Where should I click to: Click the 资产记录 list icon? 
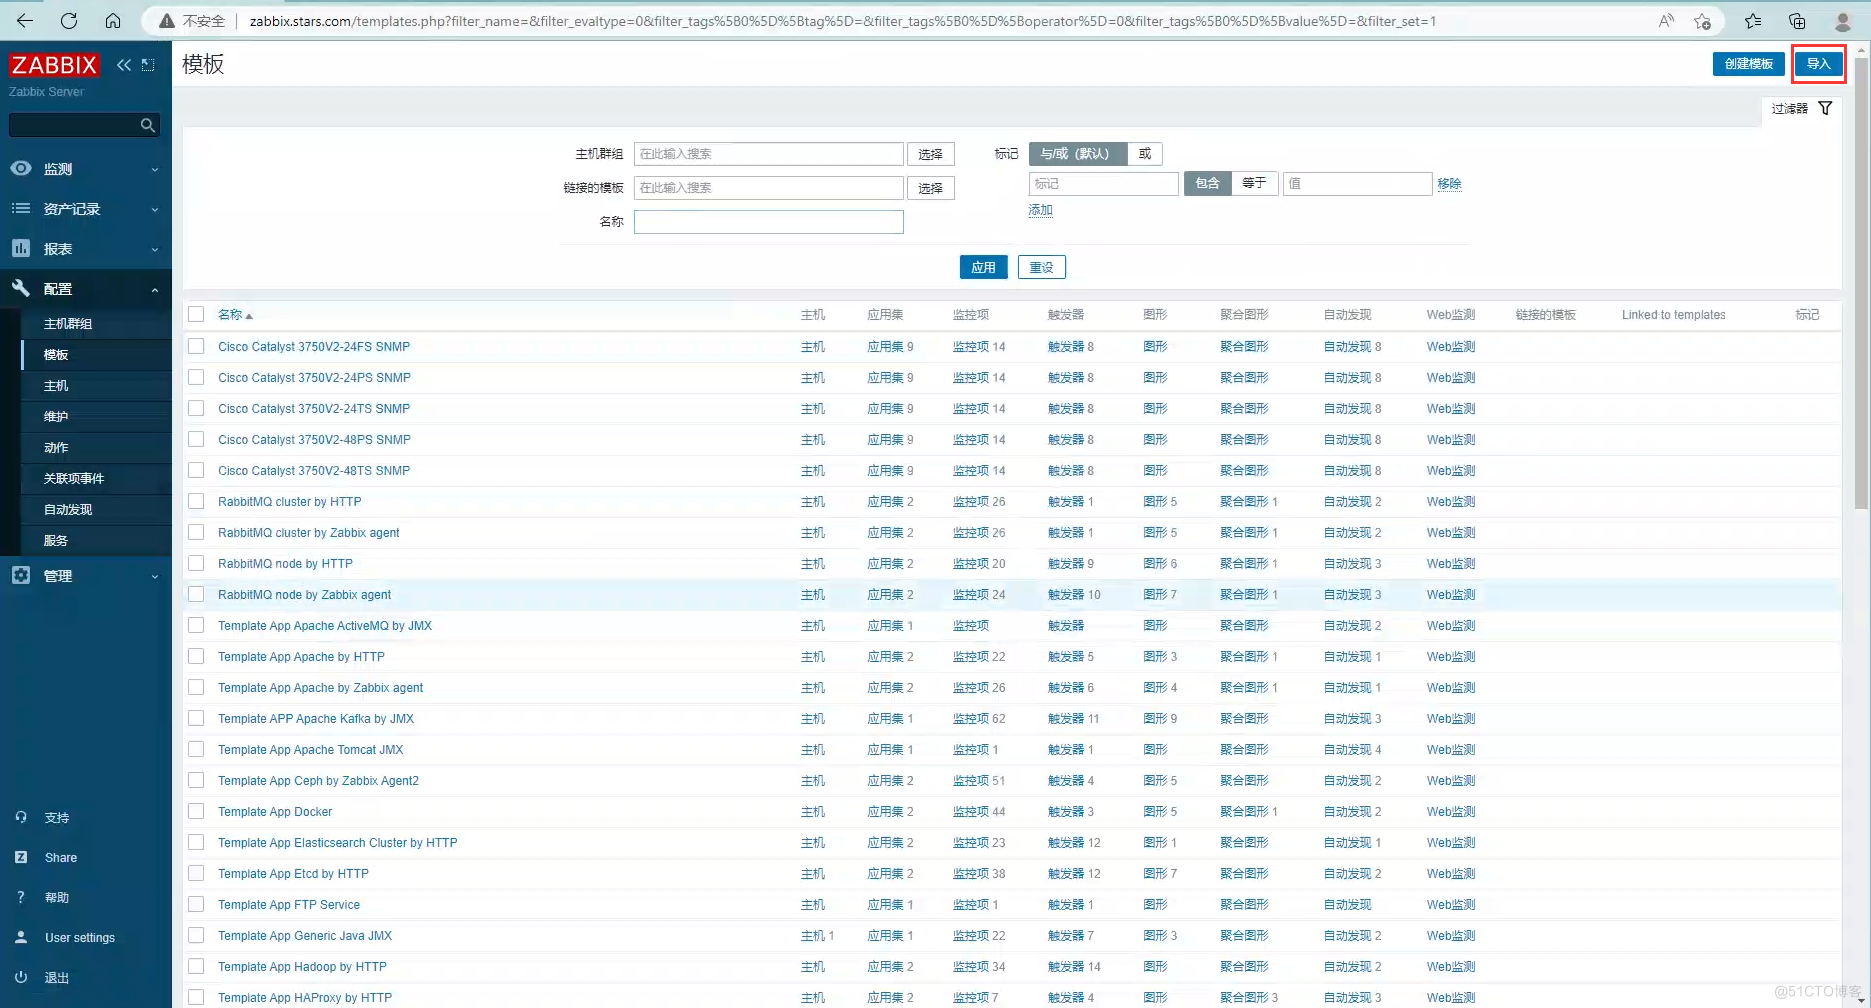[21, 208]
